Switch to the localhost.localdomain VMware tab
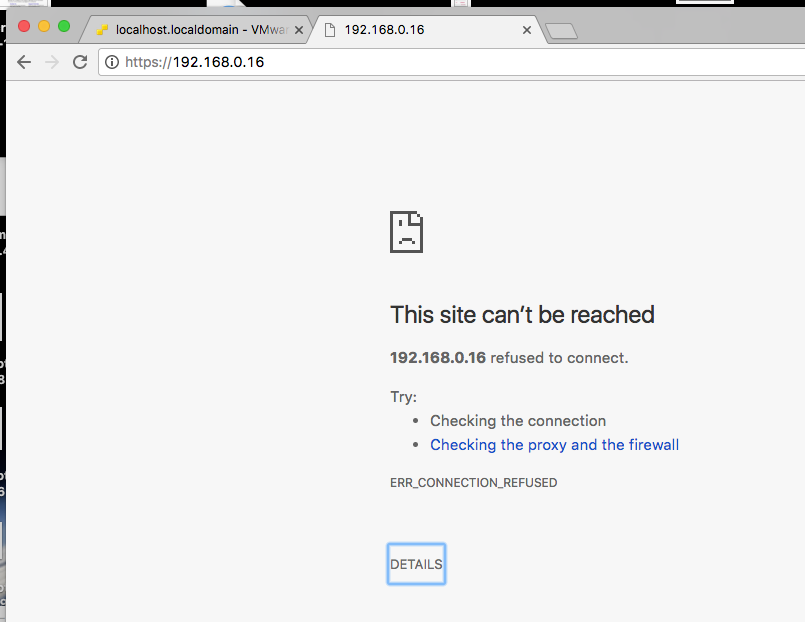Viewport: 805px width, 622px height. [195, 30]
